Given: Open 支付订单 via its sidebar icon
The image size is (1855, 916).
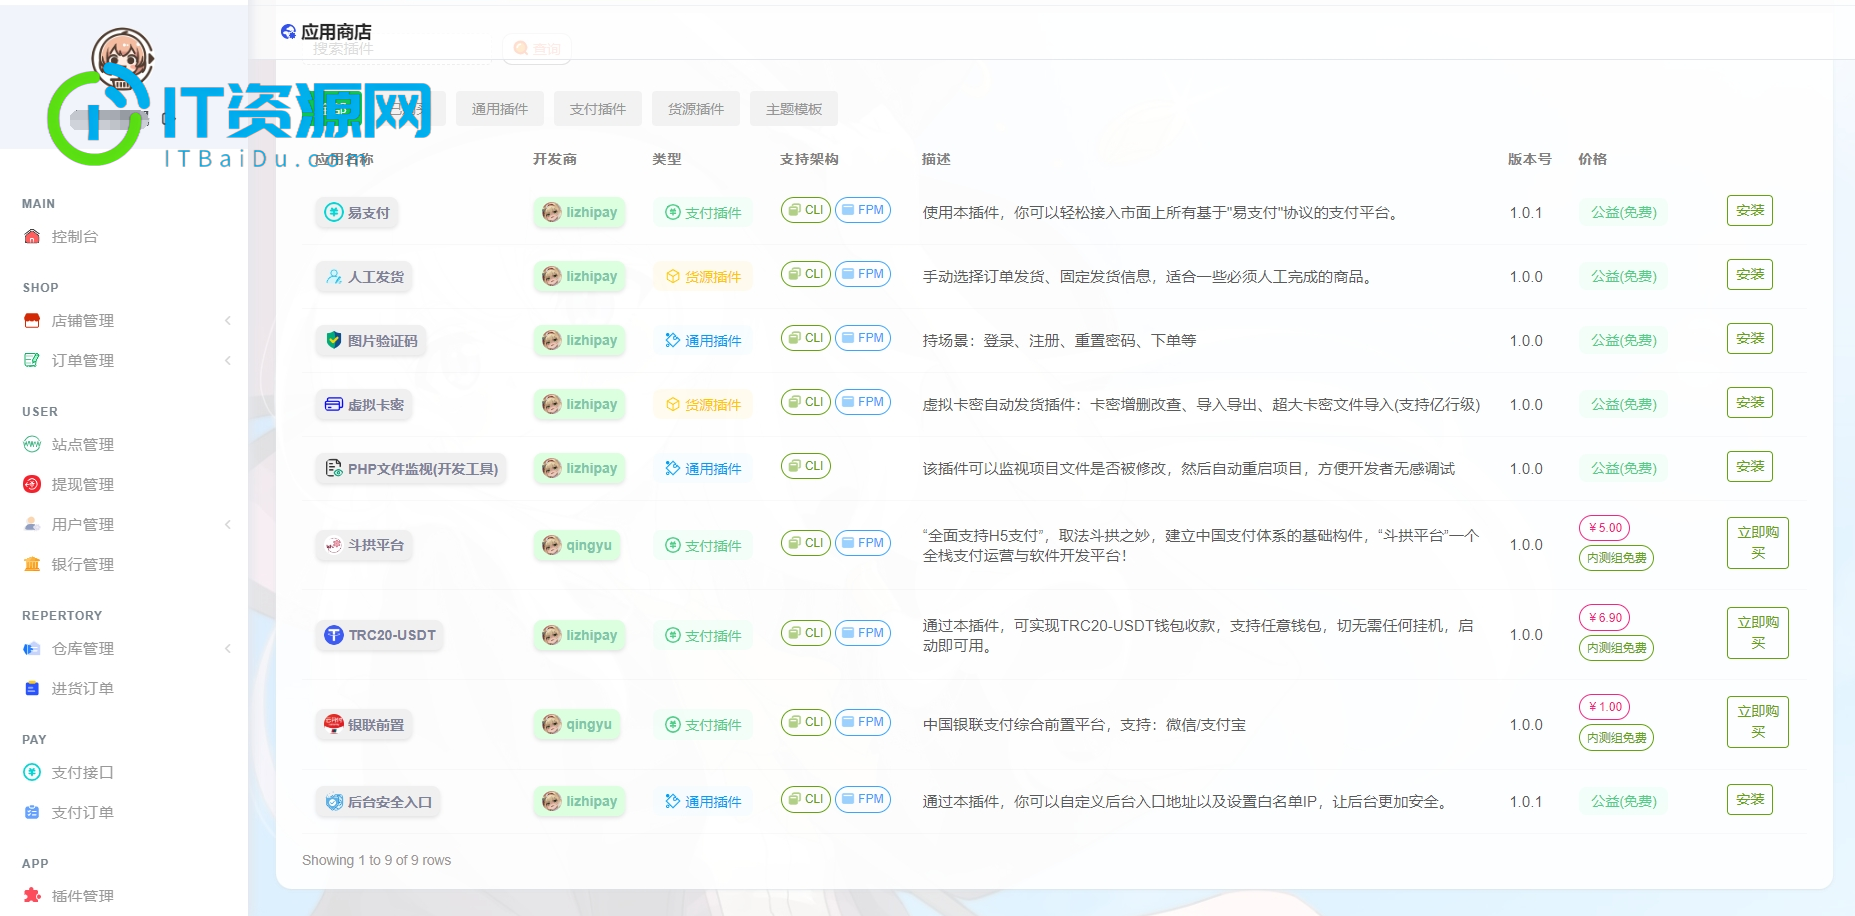Looking at the screenshot, I should (32, 813).
